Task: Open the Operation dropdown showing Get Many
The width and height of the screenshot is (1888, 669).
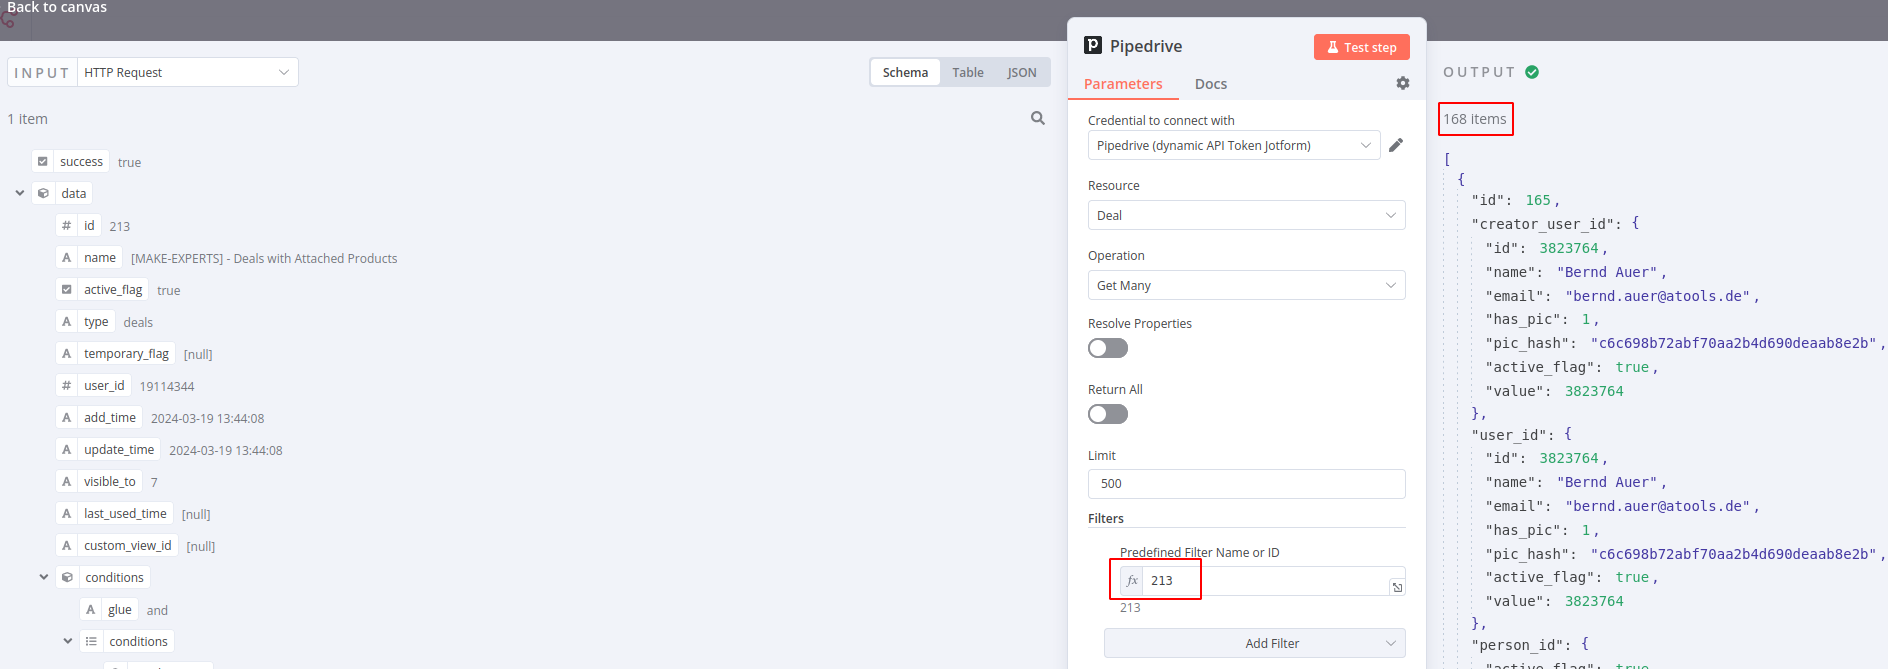Action: tap(1246, 285)
